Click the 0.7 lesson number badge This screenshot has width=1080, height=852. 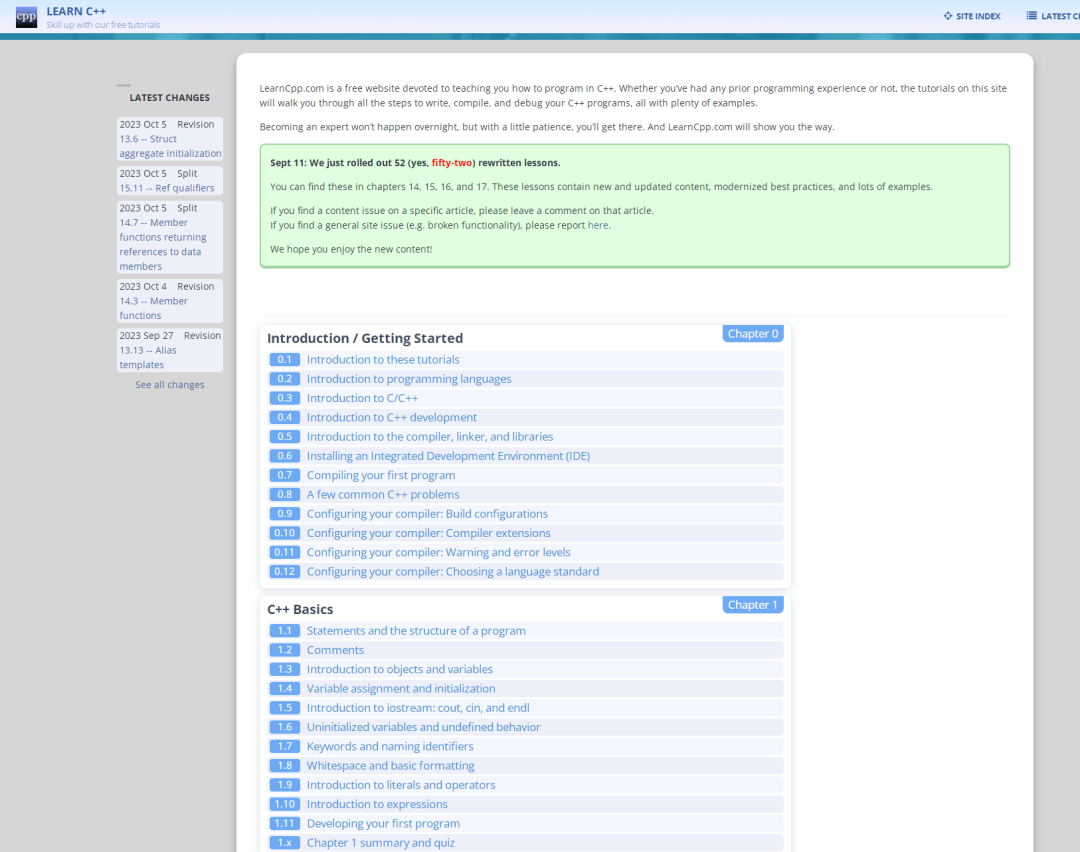tap(284, 475)
